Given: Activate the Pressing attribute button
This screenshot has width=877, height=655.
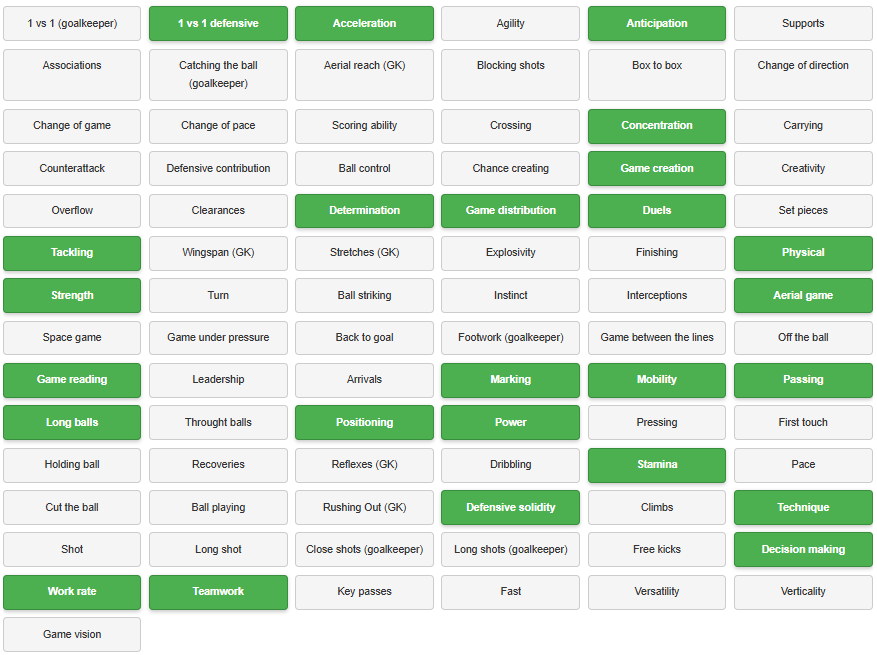Looking at the screenshot, I should coord(657,422).
